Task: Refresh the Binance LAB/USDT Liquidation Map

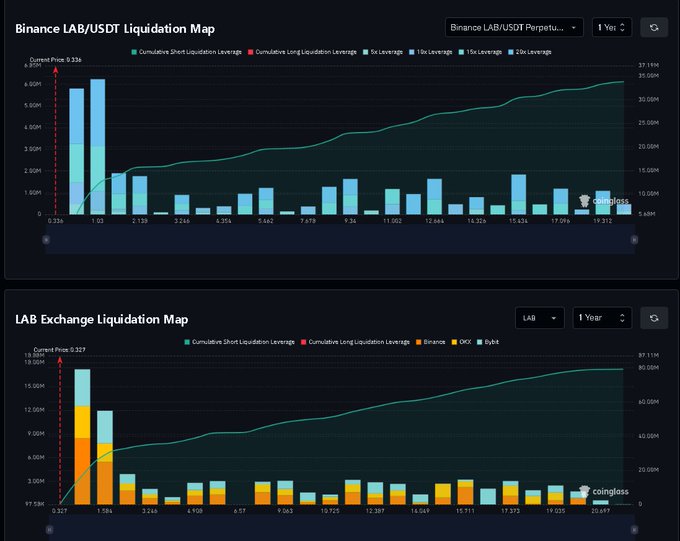Action: point(654,28)
